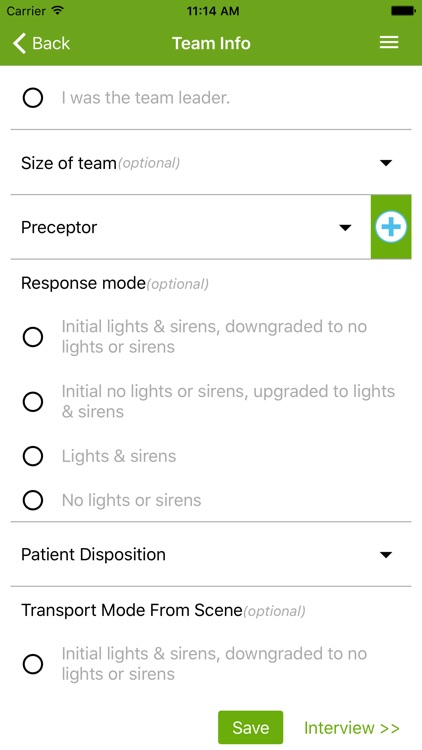
Task: Tap the Patient Disposition field label
Action: click(93, 554)
